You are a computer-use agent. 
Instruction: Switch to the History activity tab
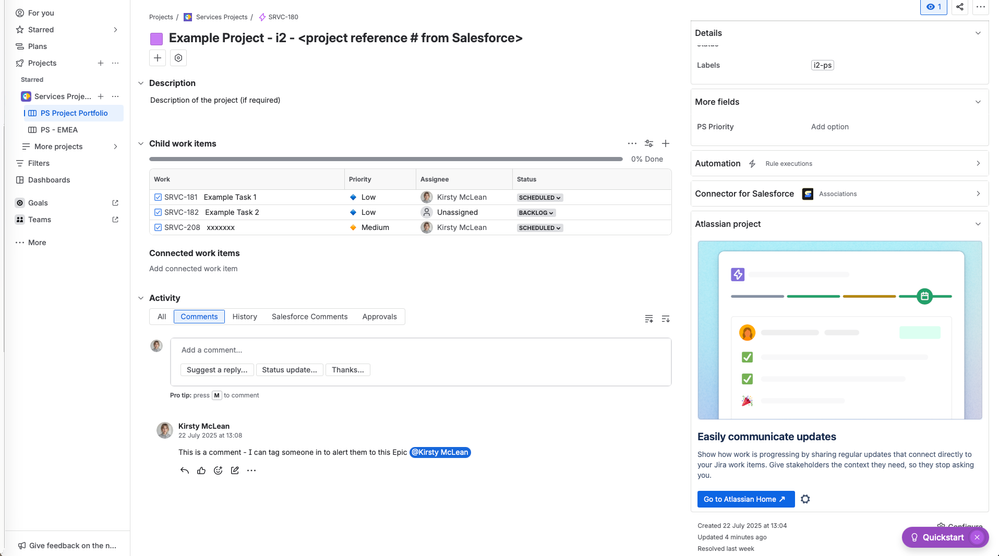pyautogui.click(x=245, y=317)
